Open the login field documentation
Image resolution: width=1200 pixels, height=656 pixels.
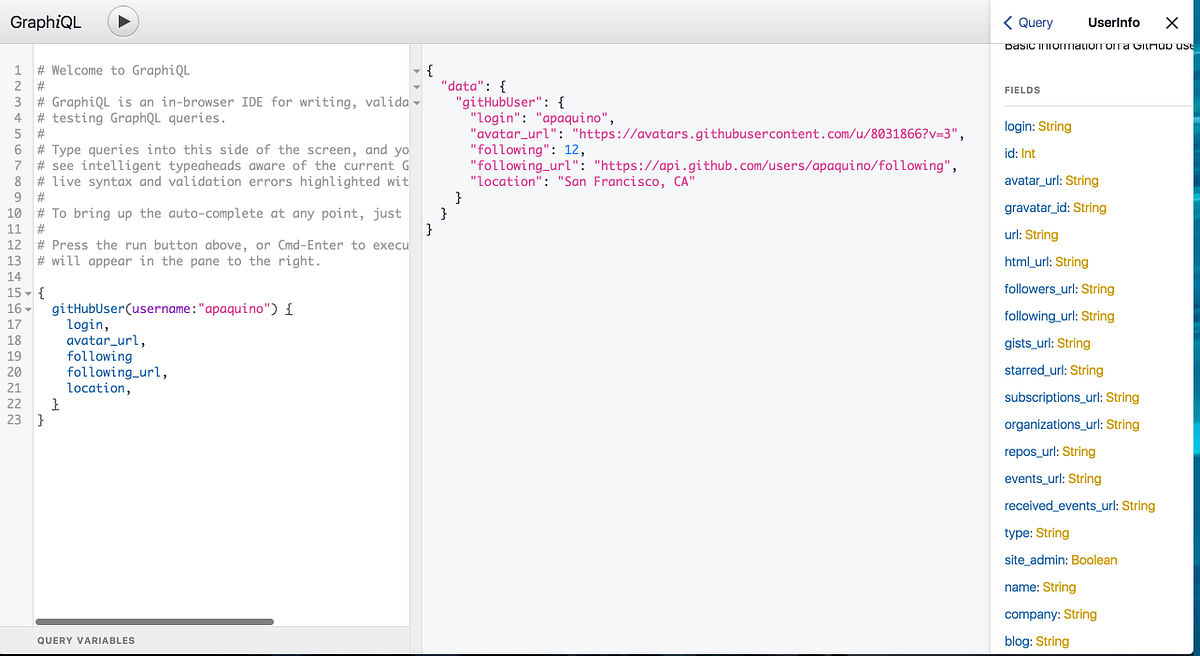click(1018, 126)
